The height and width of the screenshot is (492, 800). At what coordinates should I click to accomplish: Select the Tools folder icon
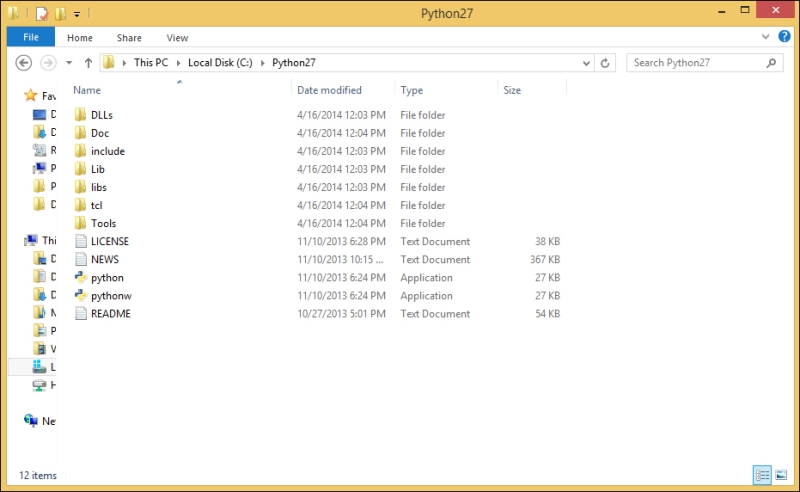click(80, 223)
